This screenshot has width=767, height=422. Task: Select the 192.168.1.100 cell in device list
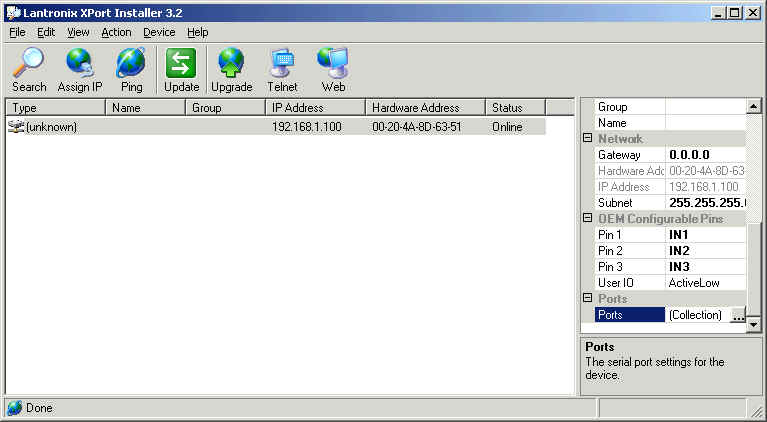(307, 127)
